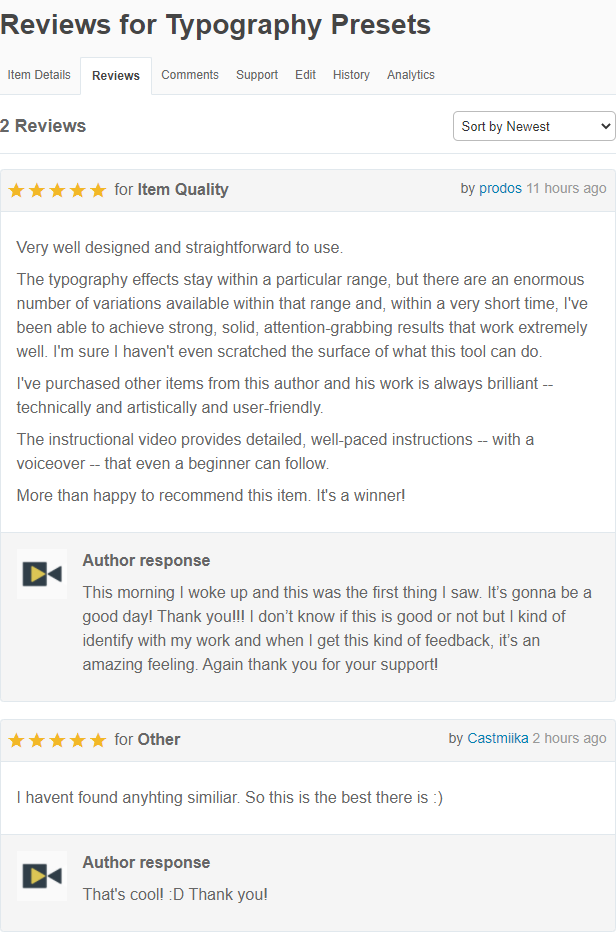Click the Reviews for Typography Presets heading
The height and width of the screenshot is (934, 616).
click(216, 25)
